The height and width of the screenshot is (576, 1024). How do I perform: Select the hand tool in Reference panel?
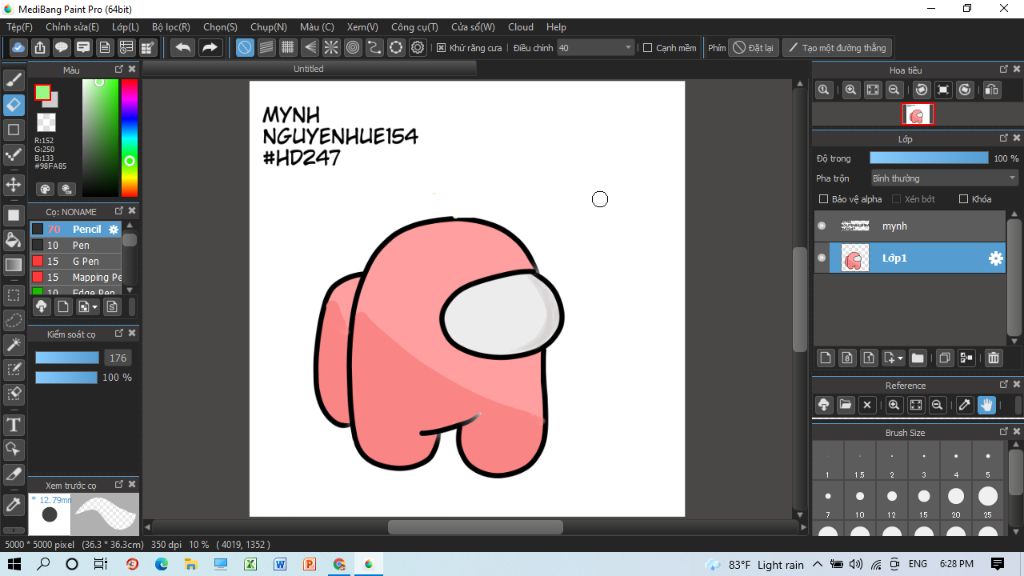[x=986, y=405]
